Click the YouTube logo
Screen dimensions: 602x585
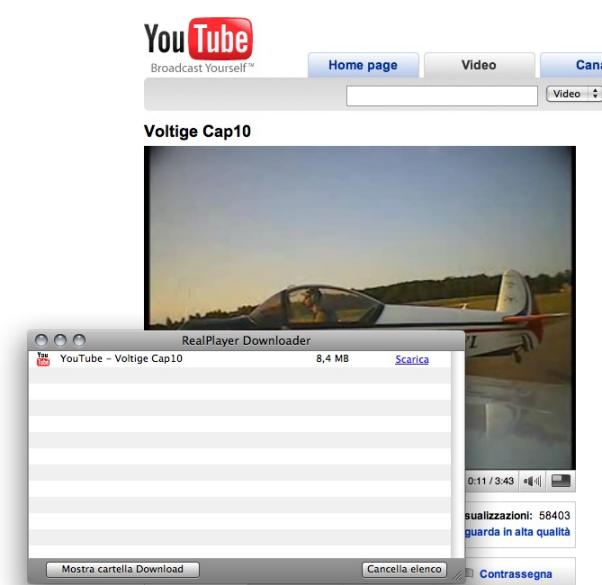tap(198, 45)
